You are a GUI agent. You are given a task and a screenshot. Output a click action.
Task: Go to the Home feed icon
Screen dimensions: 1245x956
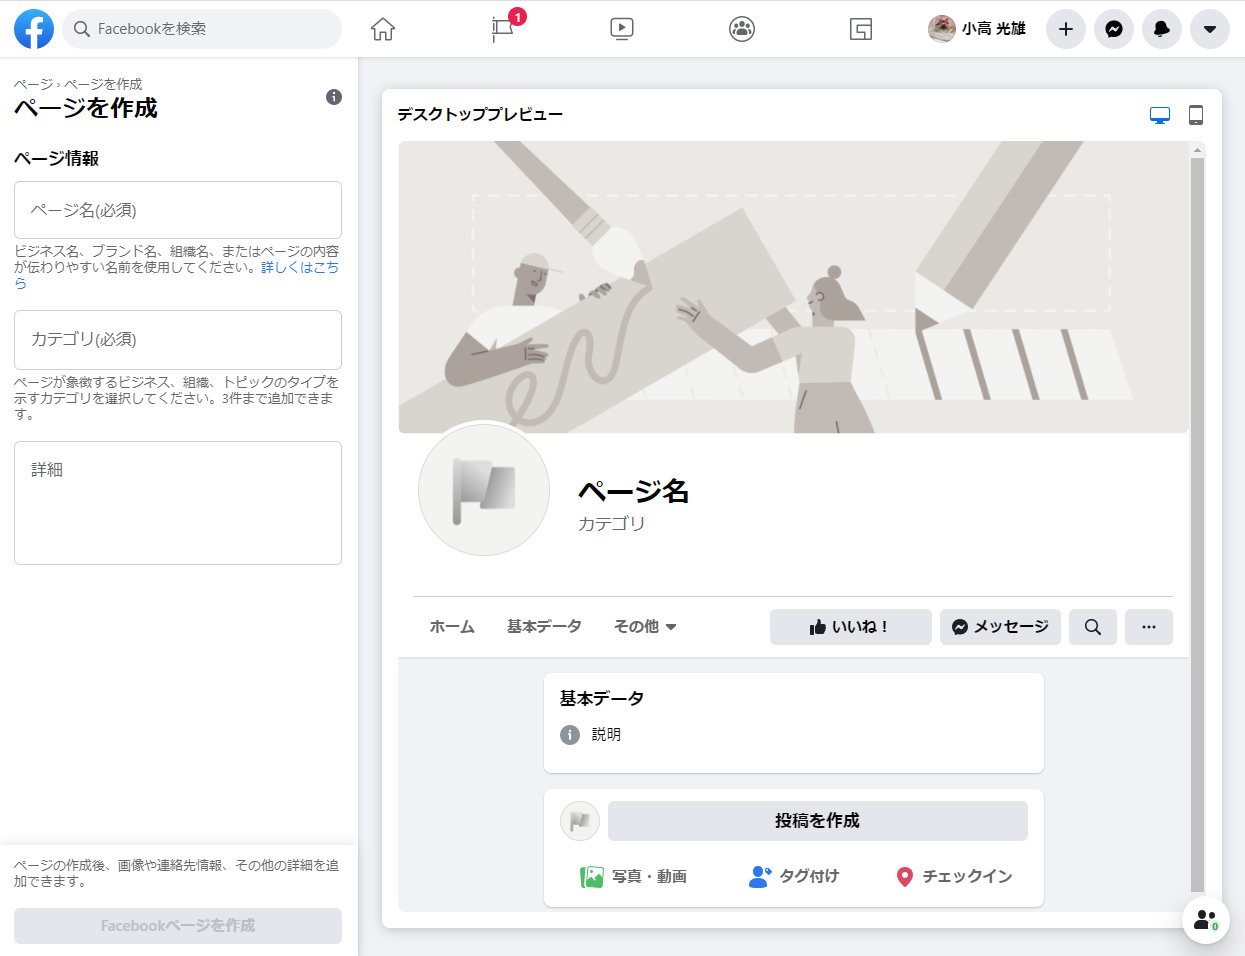click(383, 29)
